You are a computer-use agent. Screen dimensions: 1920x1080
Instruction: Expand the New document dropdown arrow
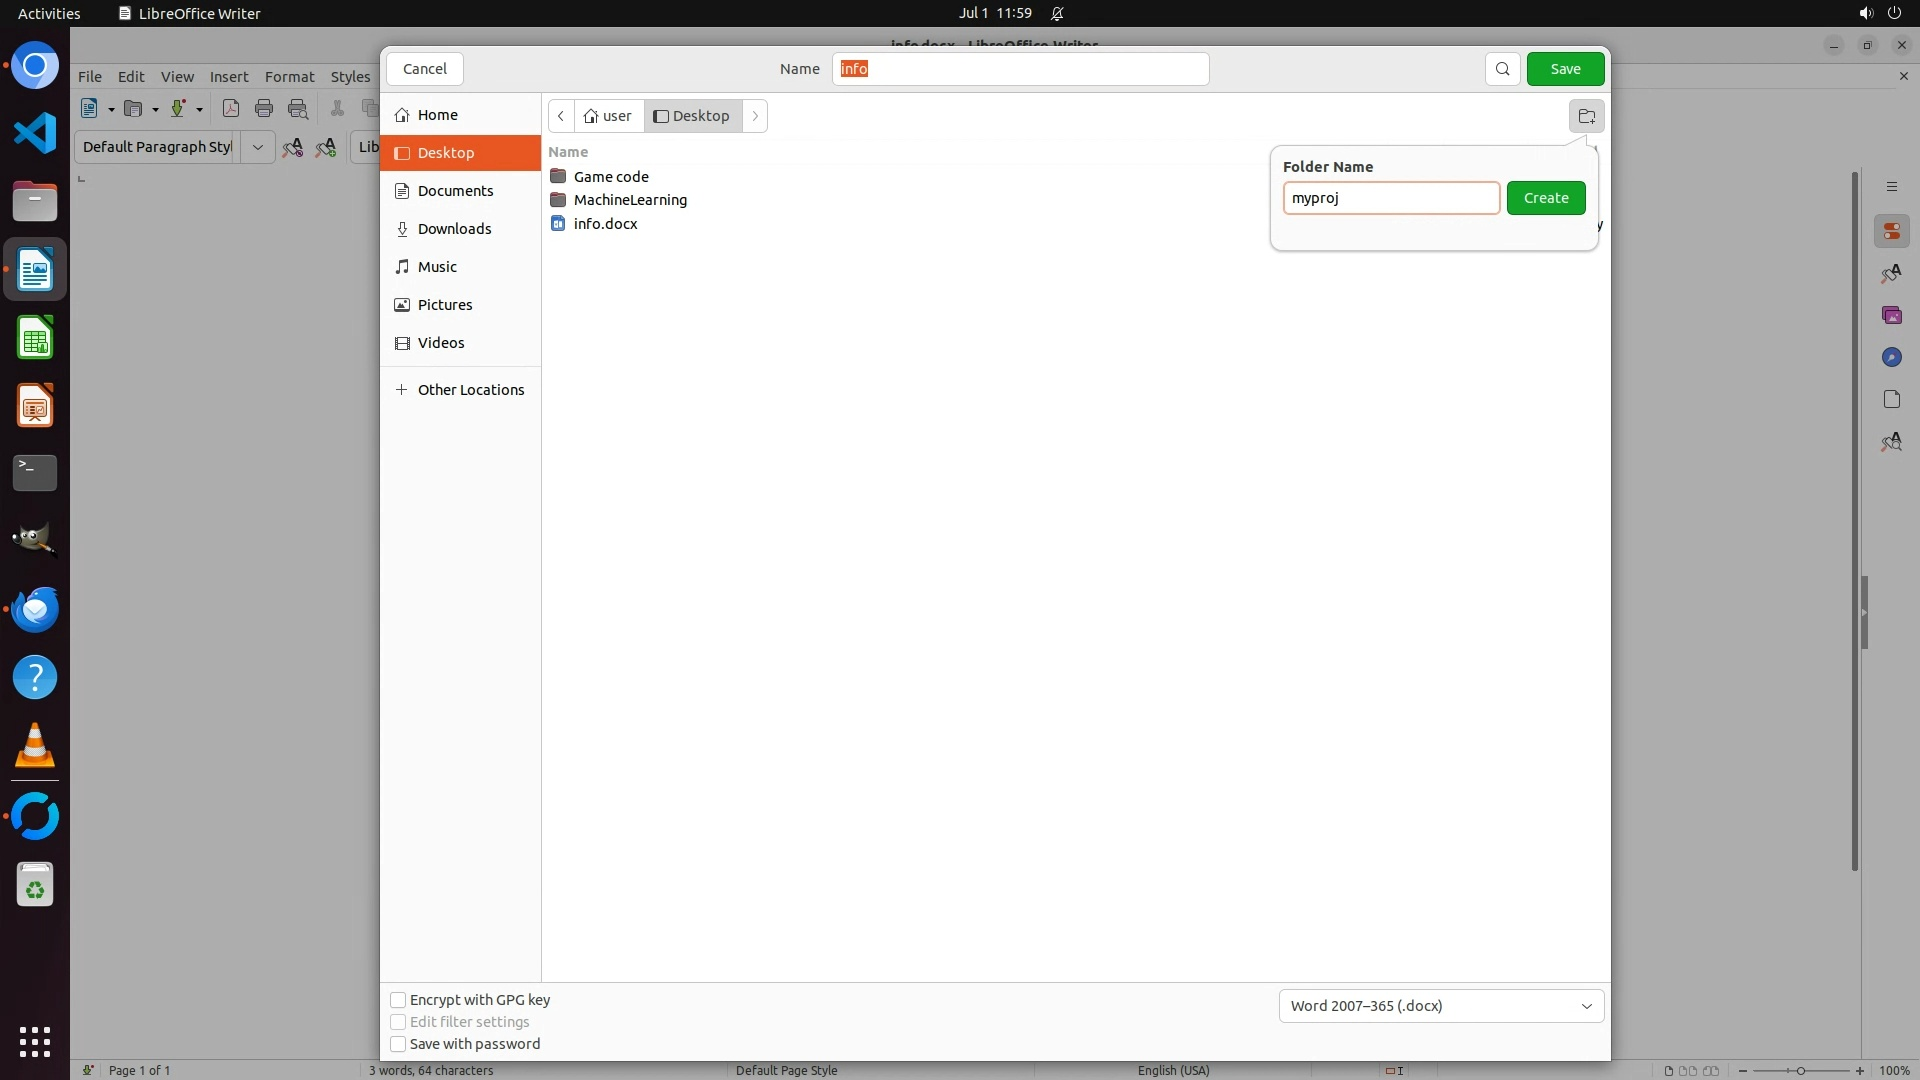pyautogui.click(x=111, y=110)
